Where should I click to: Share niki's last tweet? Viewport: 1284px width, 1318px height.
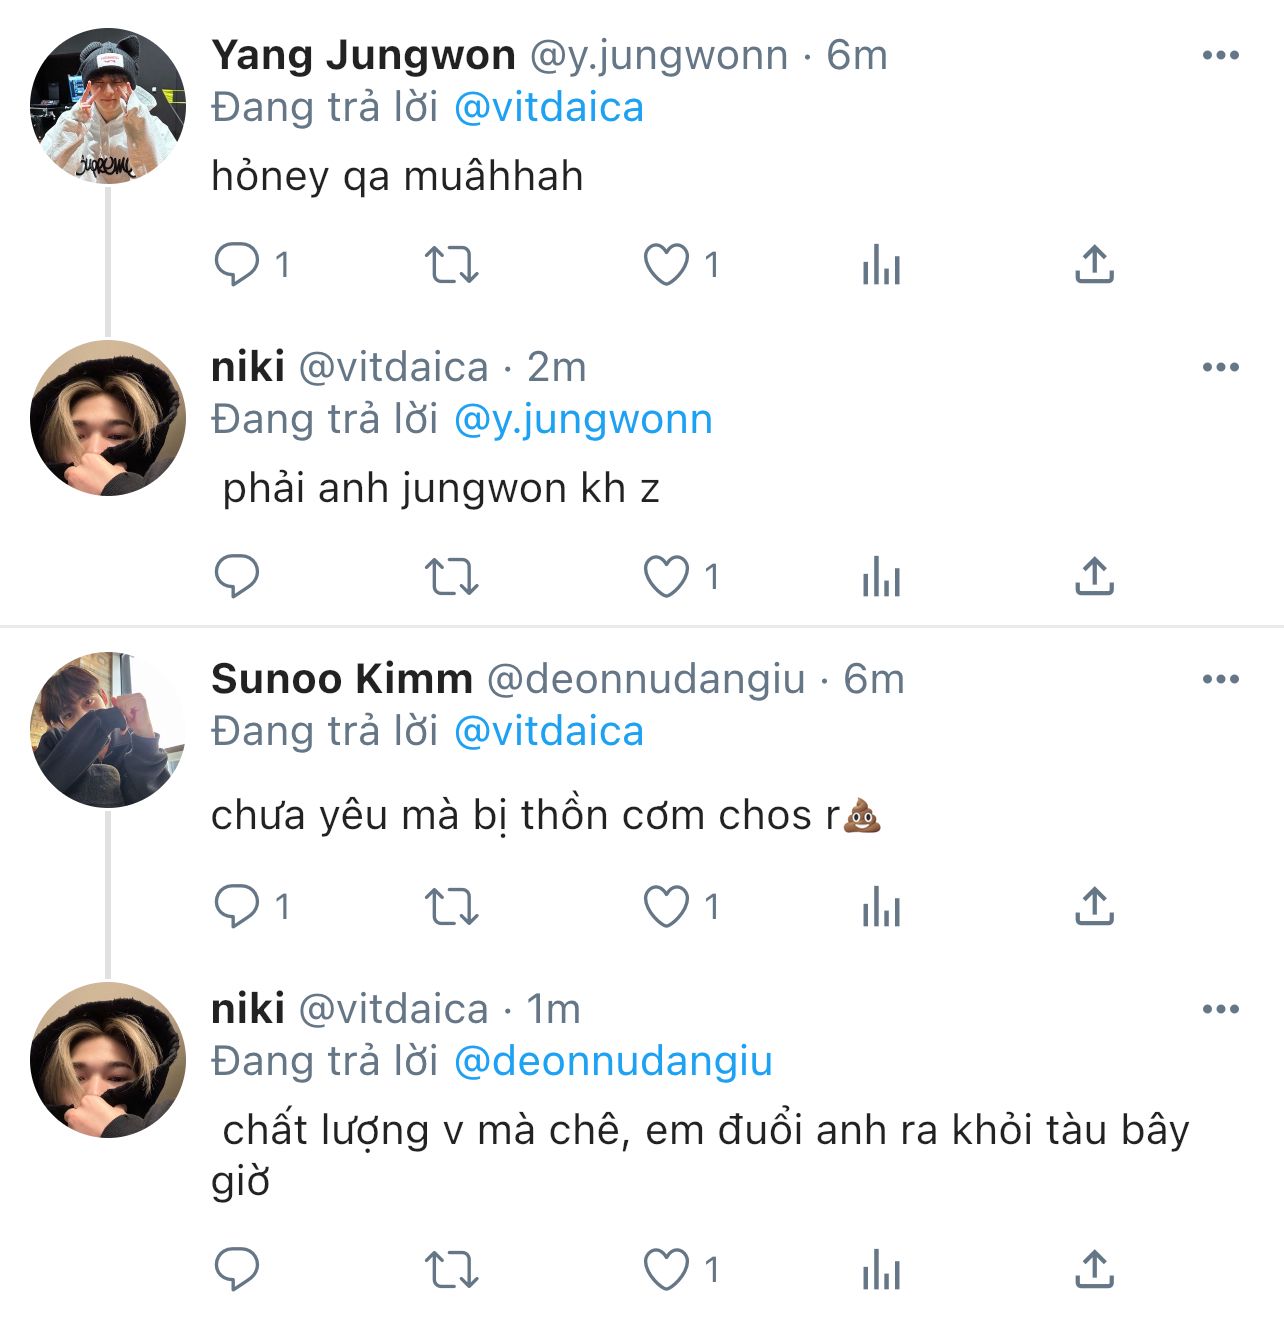point(1094,1270)
